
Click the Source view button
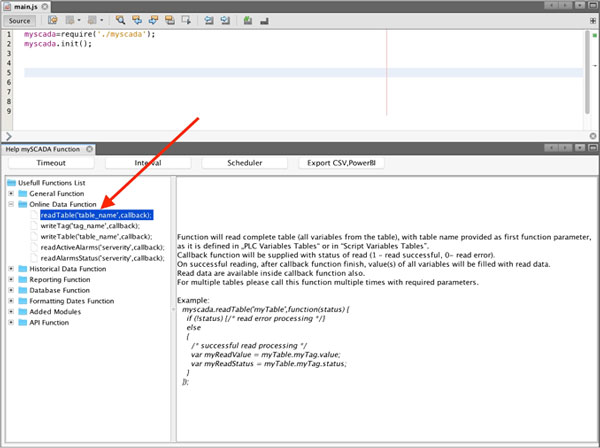pyautogui.click(x=20, y=21)
